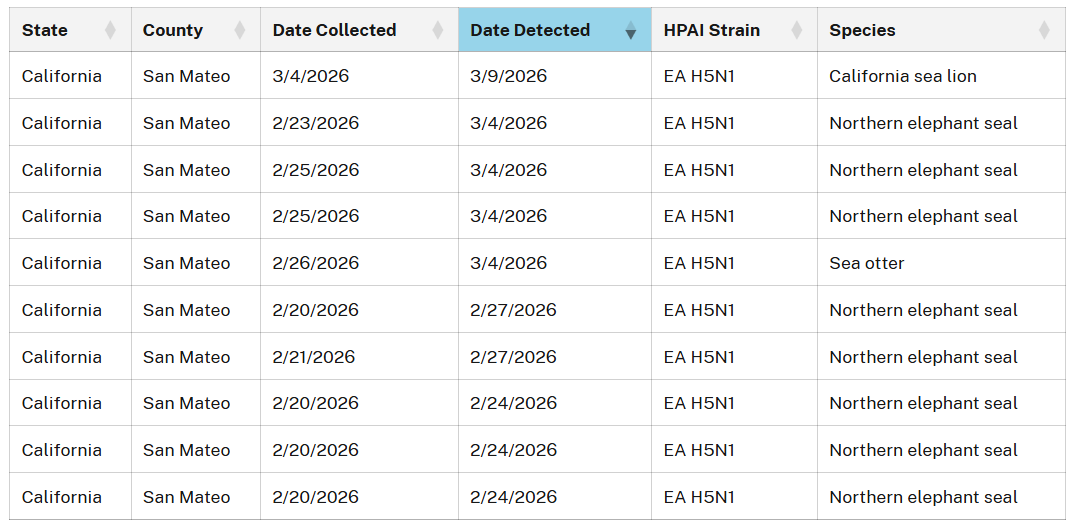Click the HPAI Strain column header
This screenshot has width=1073, height=528.
[734, 30]
